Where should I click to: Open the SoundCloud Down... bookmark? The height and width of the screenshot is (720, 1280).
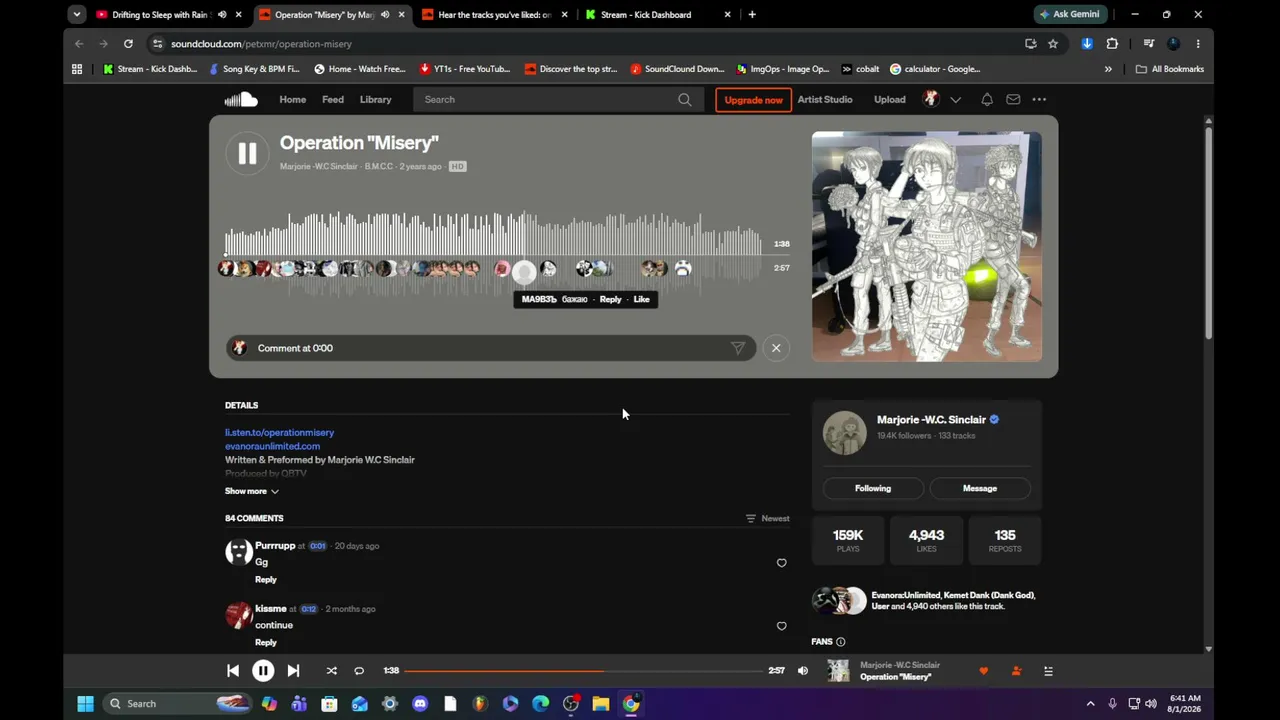tap(677, 69)
